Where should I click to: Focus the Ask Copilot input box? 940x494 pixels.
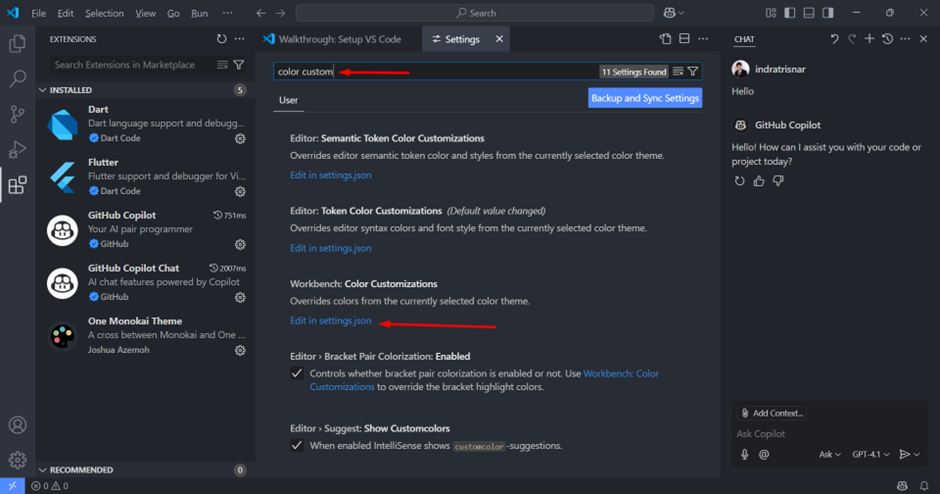point(828,433)
